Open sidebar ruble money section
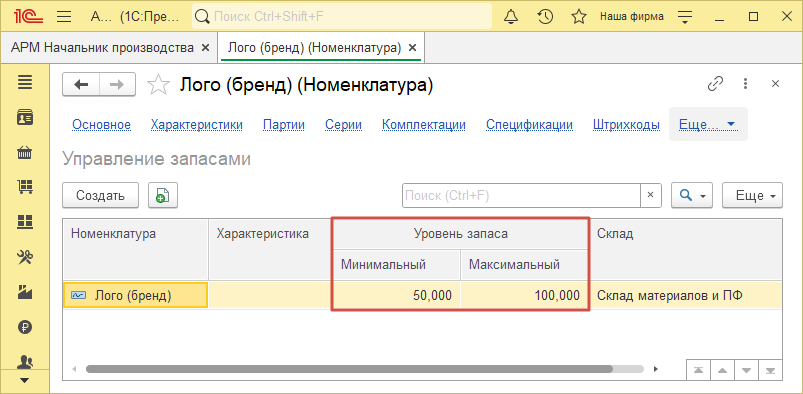The width and height of the screenshot is (803, 394). [25, 327]
